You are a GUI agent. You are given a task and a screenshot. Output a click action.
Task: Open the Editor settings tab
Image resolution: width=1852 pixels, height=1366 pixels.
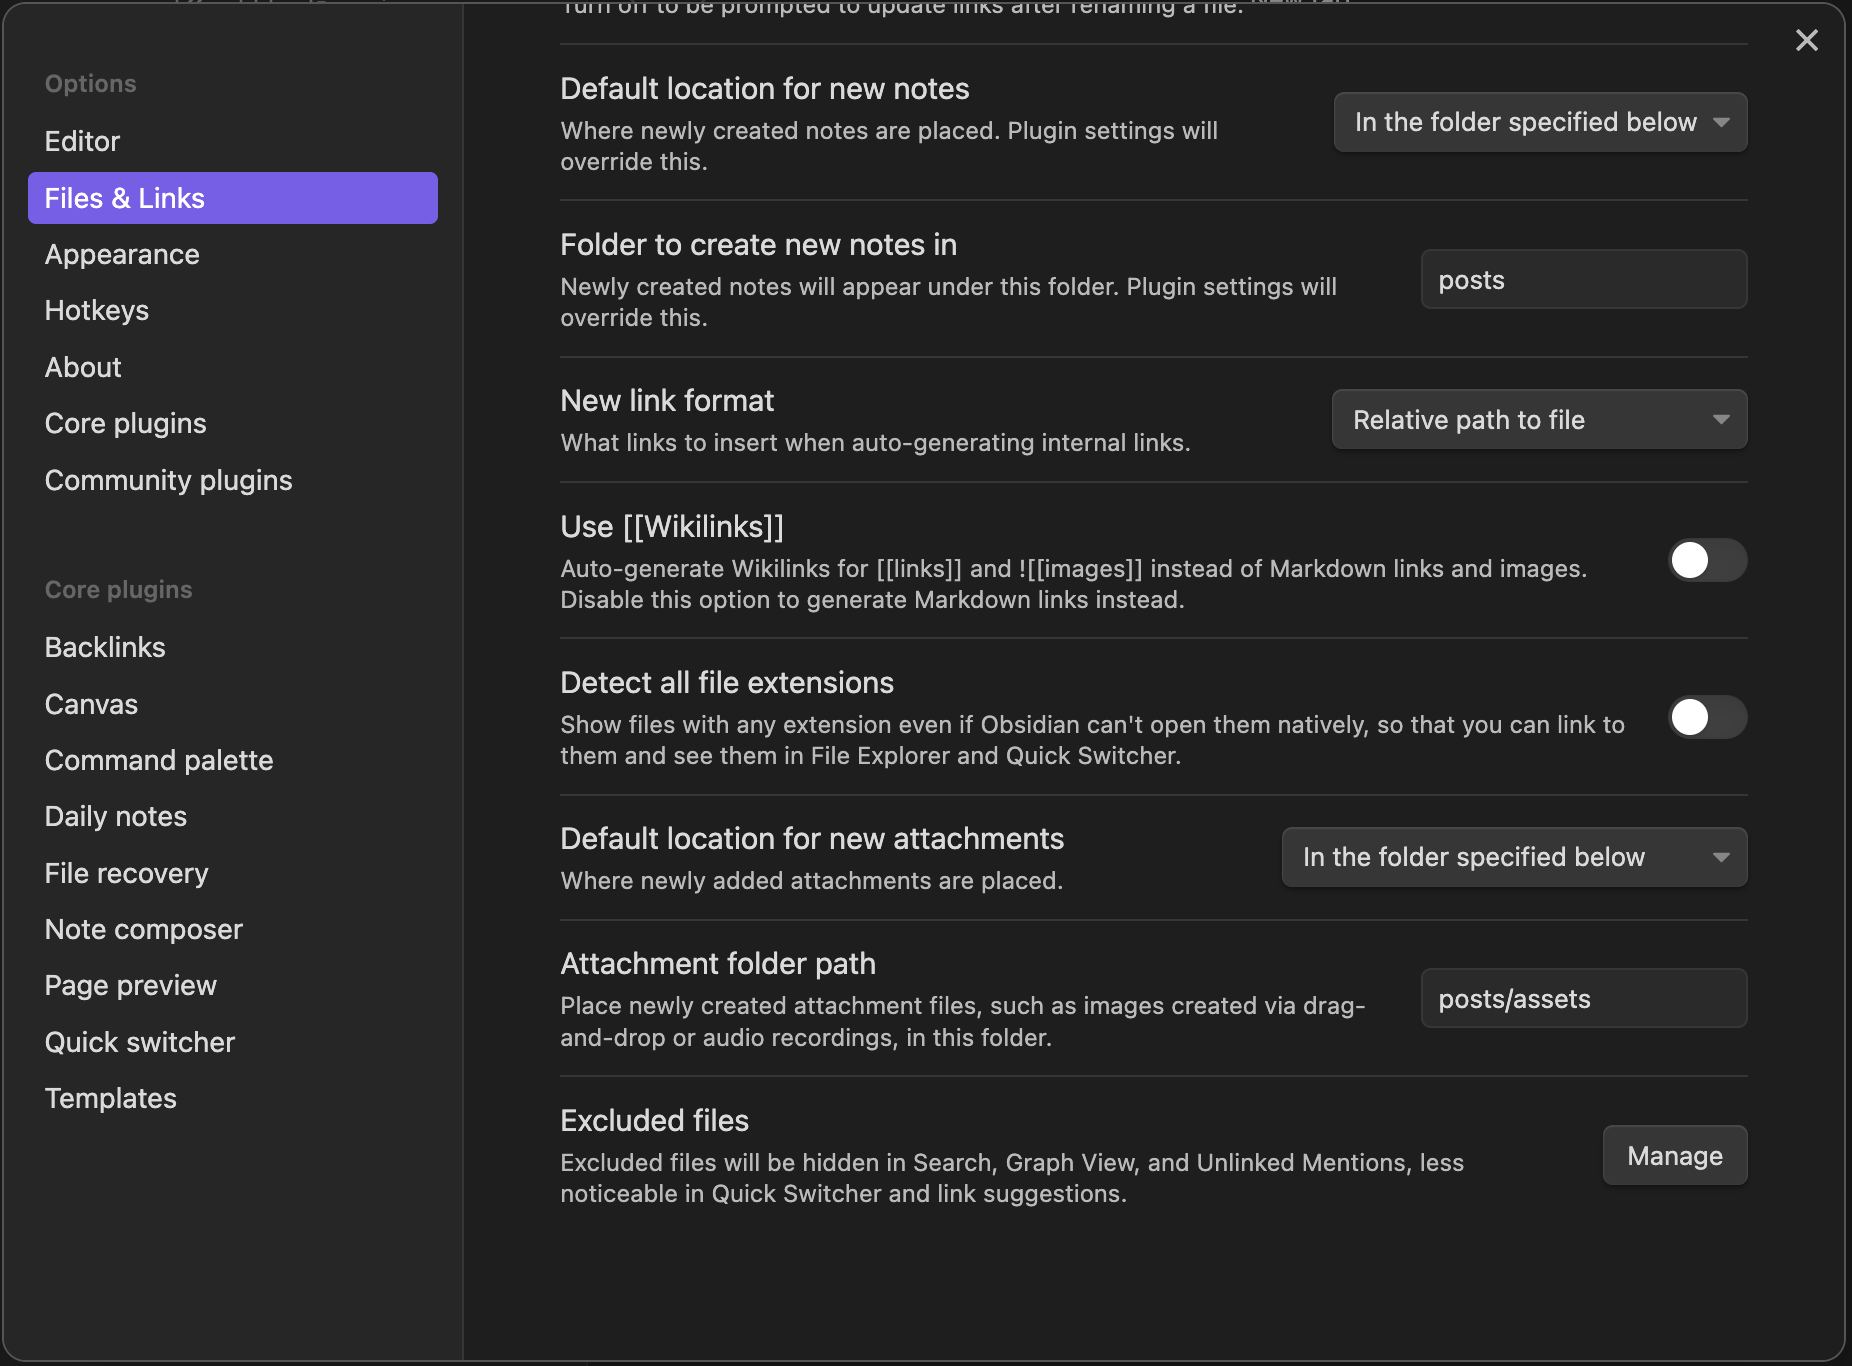(x=82, y=141)
